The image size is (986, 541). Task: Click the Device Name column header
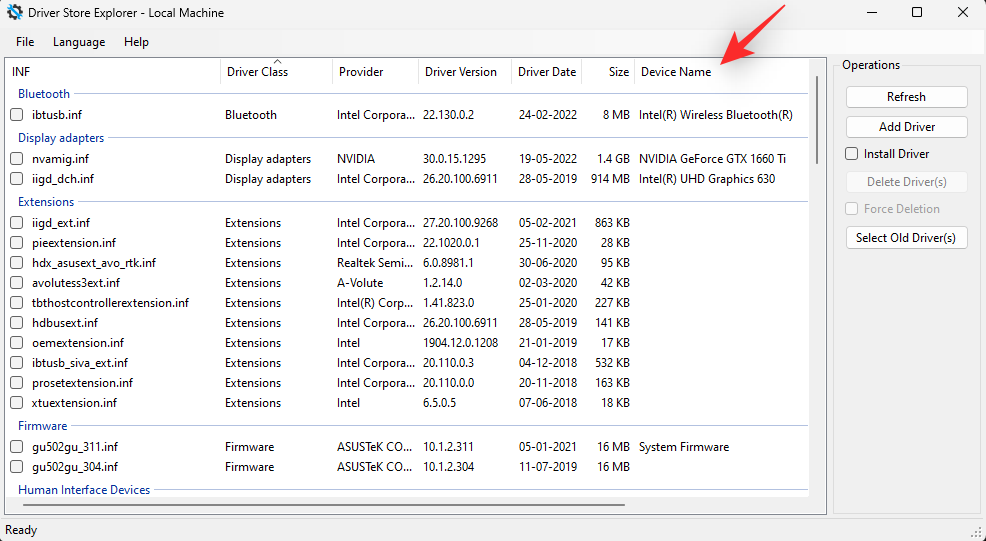pyautogui.click(x=676, y=72)
